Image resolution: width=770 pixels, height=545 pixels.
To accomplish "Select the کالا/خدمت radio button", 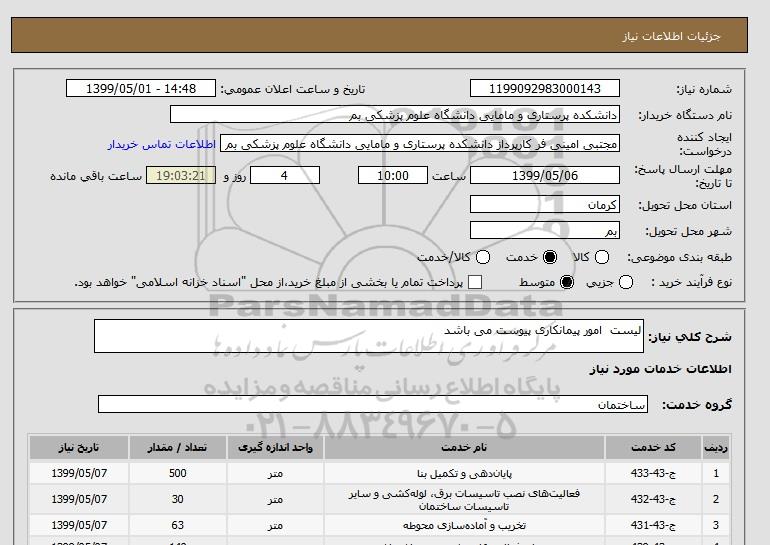I will click(483, 257).
